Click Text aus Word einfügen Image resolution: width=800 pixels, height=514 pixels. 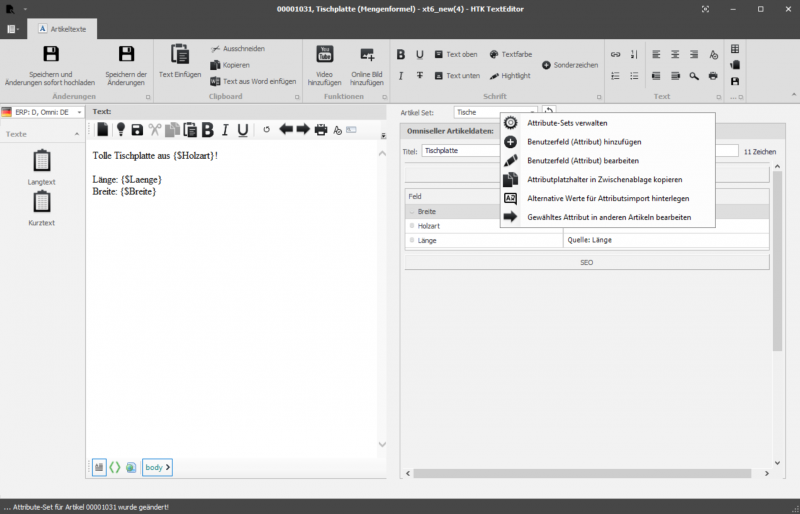click(258, 81)
